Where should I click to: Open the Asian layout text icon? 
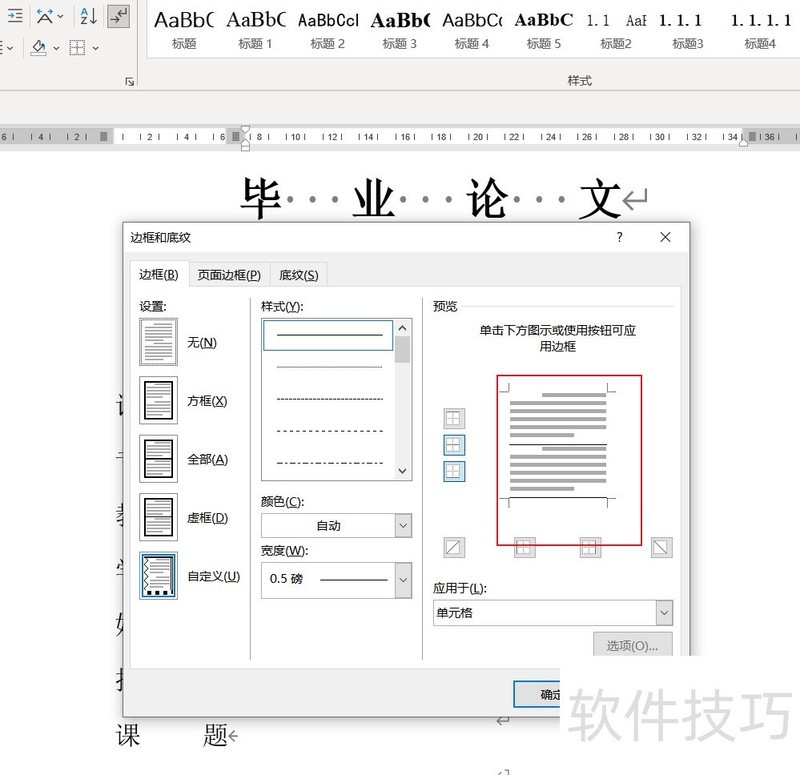tap(45, 17)
